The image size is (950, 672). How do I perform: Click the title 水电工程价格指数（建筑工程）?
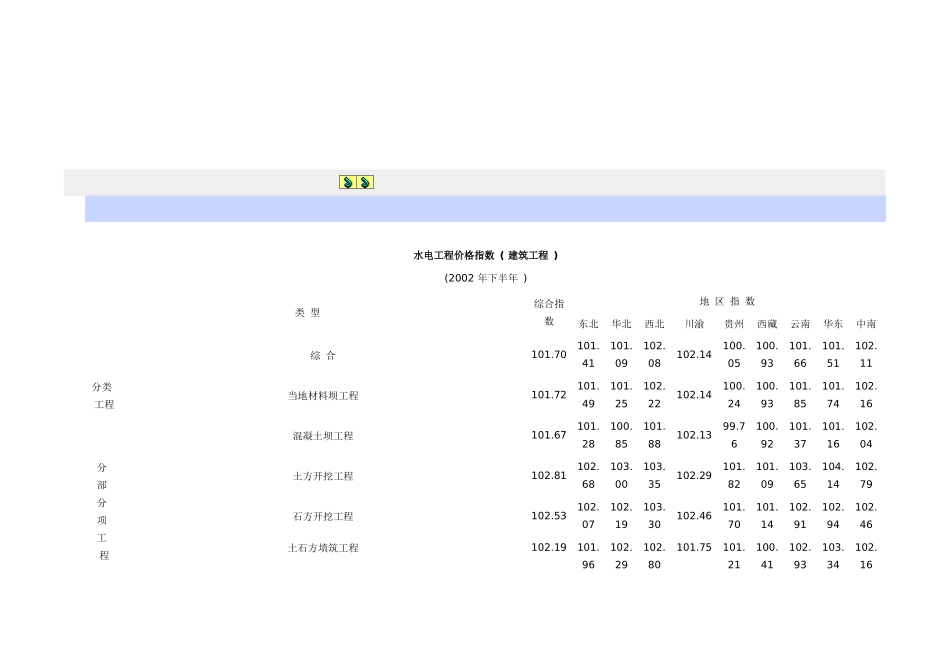(486, 256)
